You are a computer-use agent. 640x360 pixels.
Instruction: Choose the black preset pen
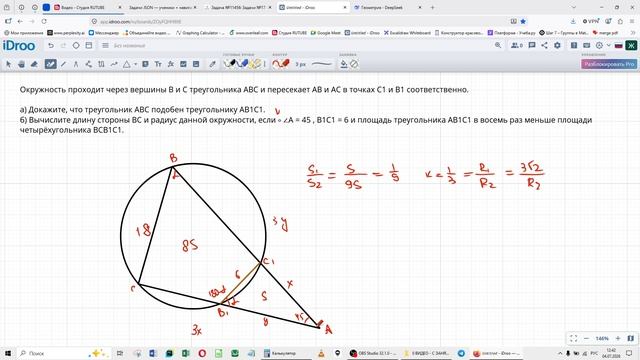230,64
